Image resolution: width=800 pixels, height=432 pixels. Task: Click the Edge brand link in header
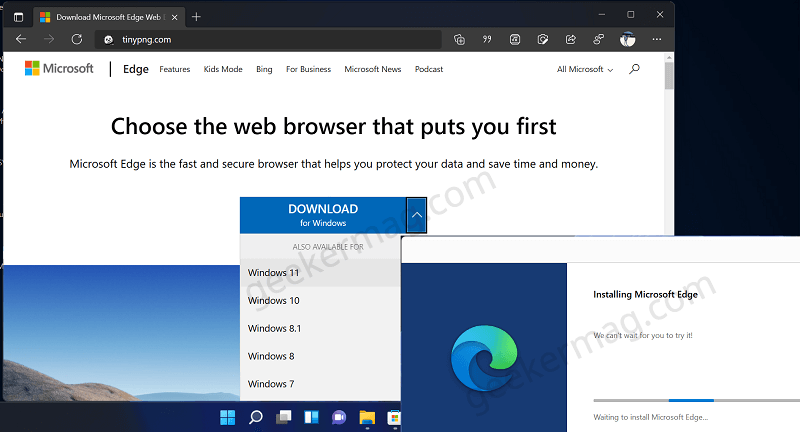tap(136, 69)
